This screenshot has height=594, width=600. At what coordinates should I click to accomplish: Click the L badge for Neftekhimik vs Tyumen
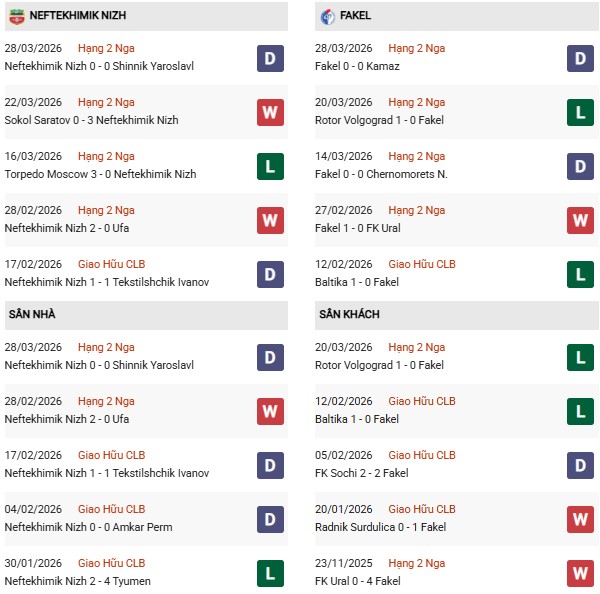(x=270, y=572)
